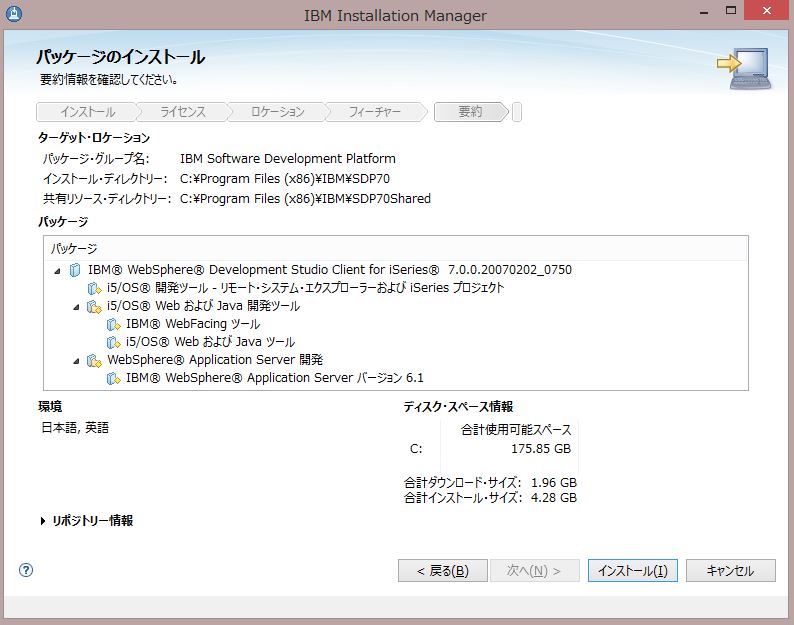Click shared directory path ending SDP70Shared

coord(305,199)
